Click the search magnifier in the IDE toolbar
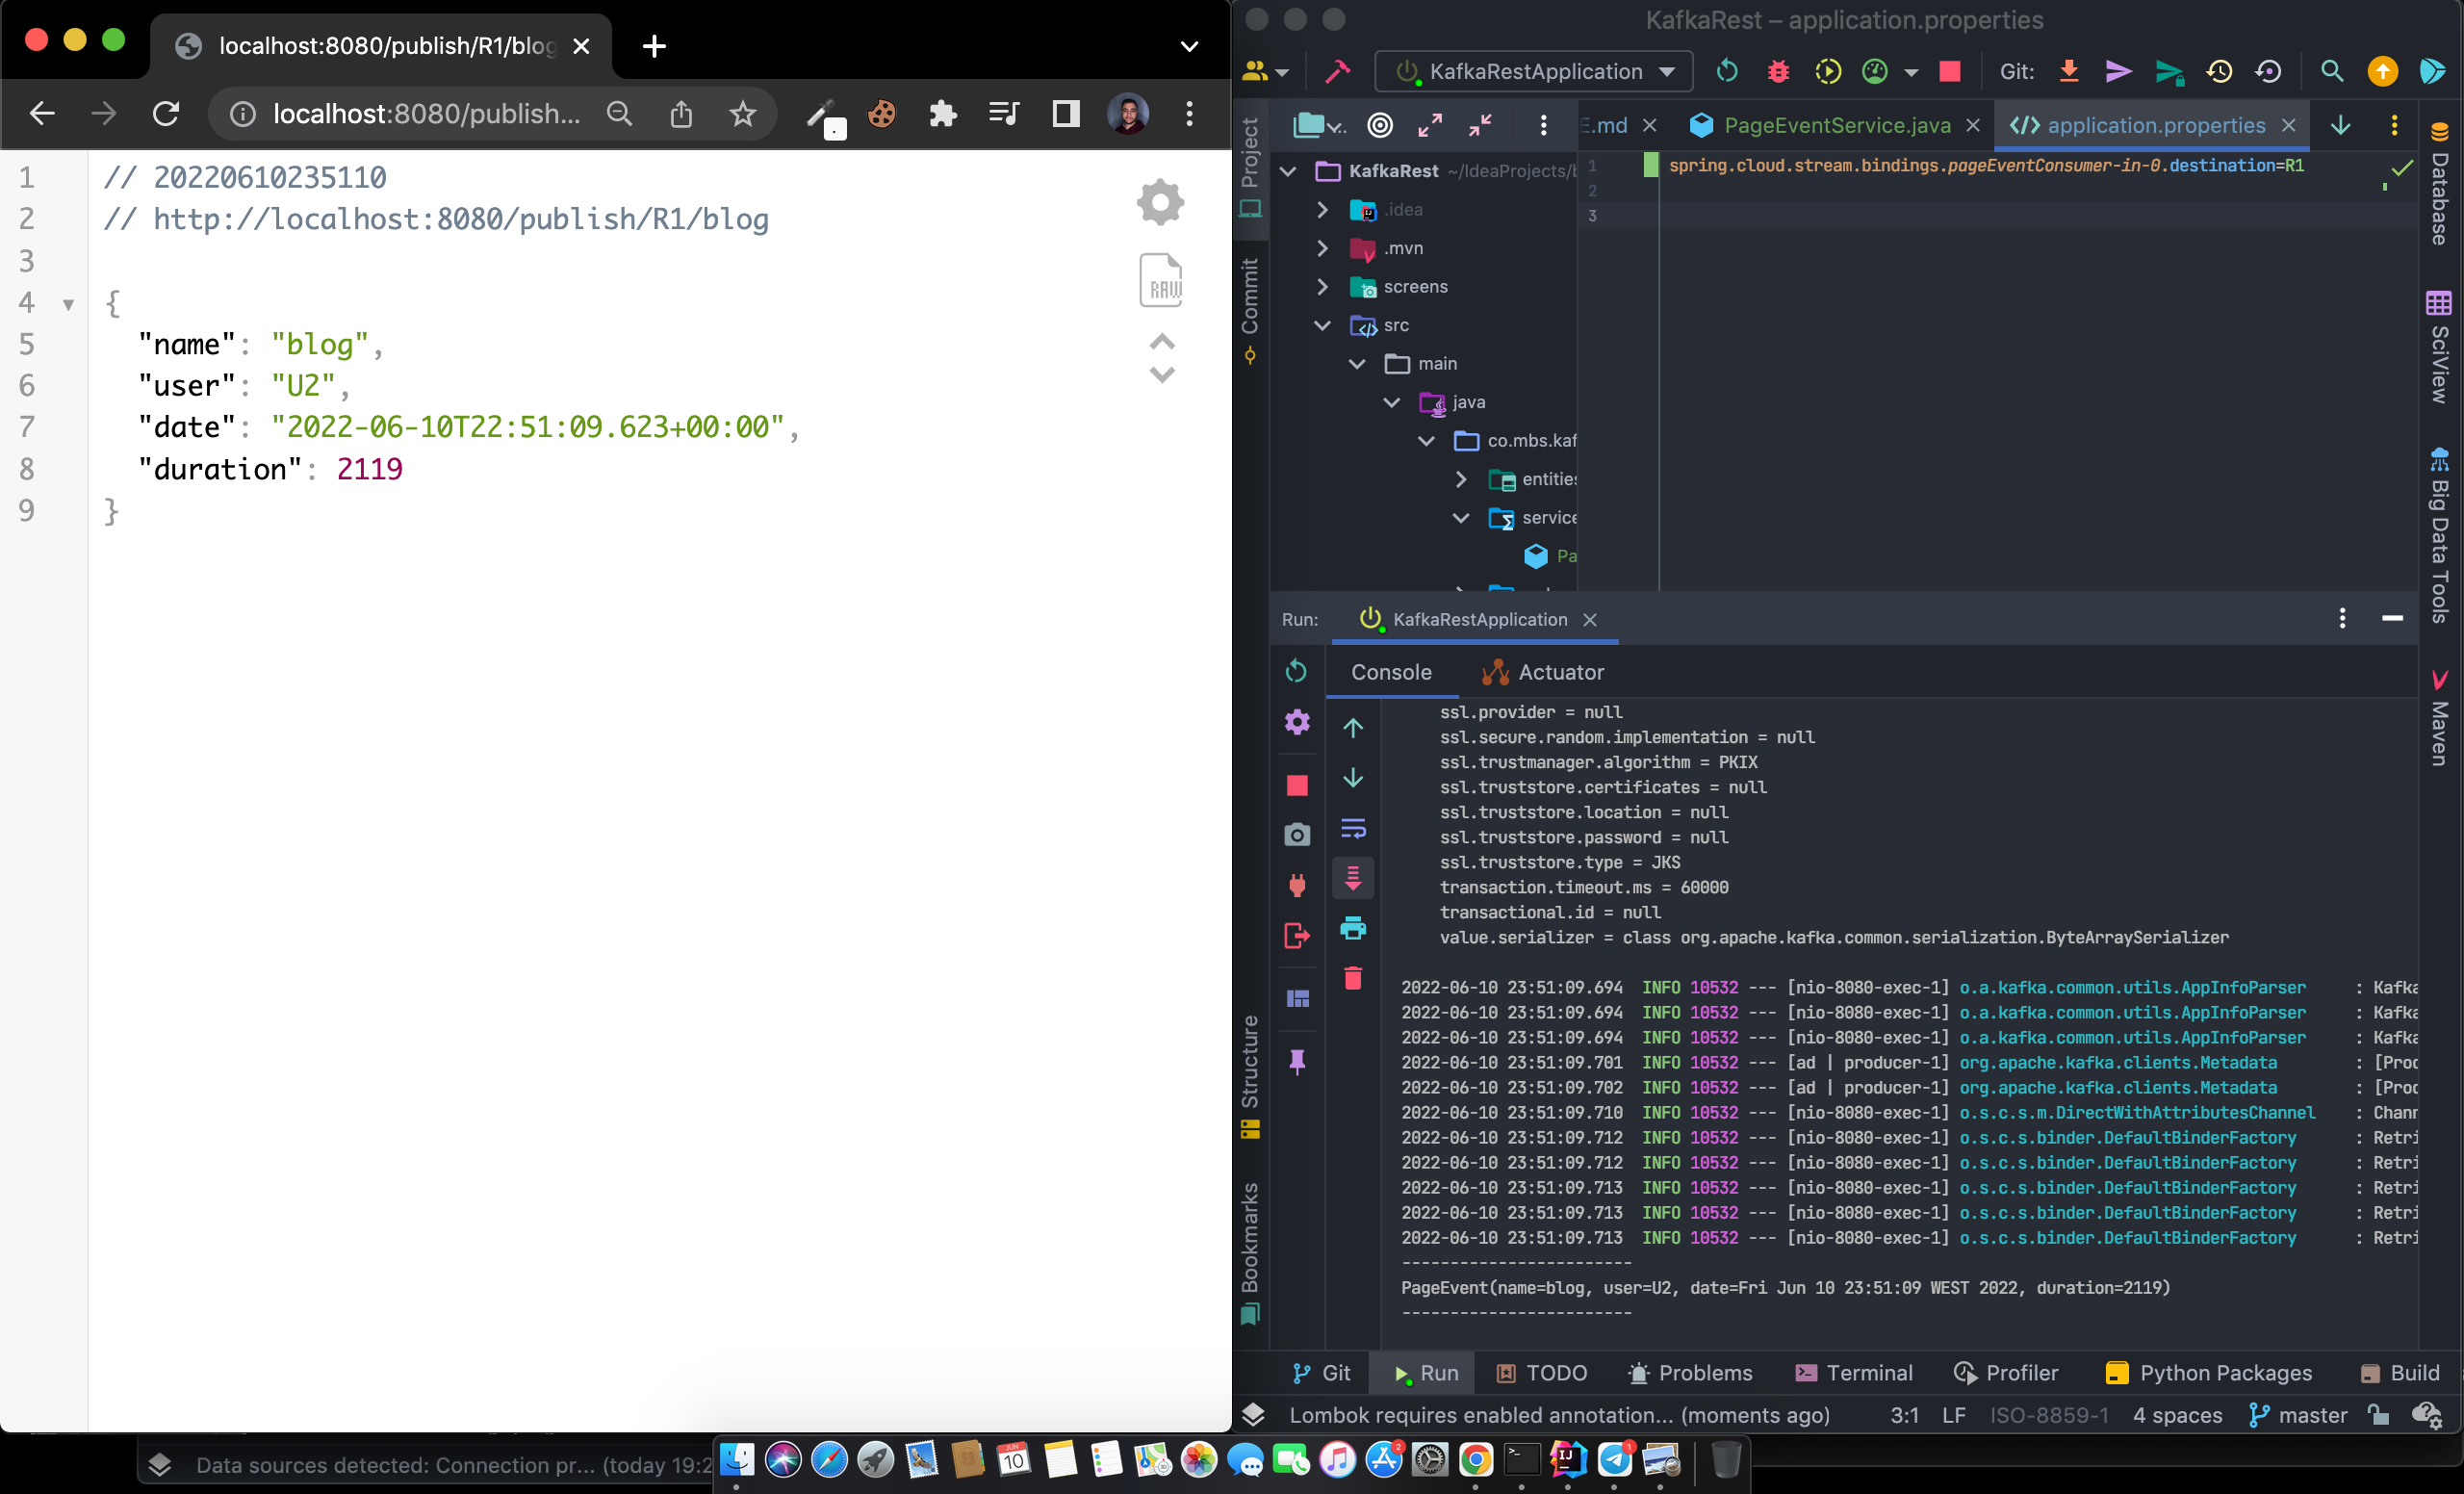This screenshot has height=1494, width=2464. pyautogui.click(x=2331, y=71)
